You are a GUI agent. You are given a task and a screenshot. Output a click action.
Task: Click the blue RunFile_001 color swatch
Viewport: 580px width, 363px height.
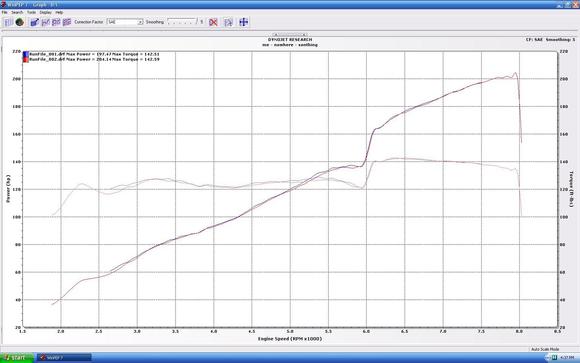pyautogui.click(x=26, y=54)
